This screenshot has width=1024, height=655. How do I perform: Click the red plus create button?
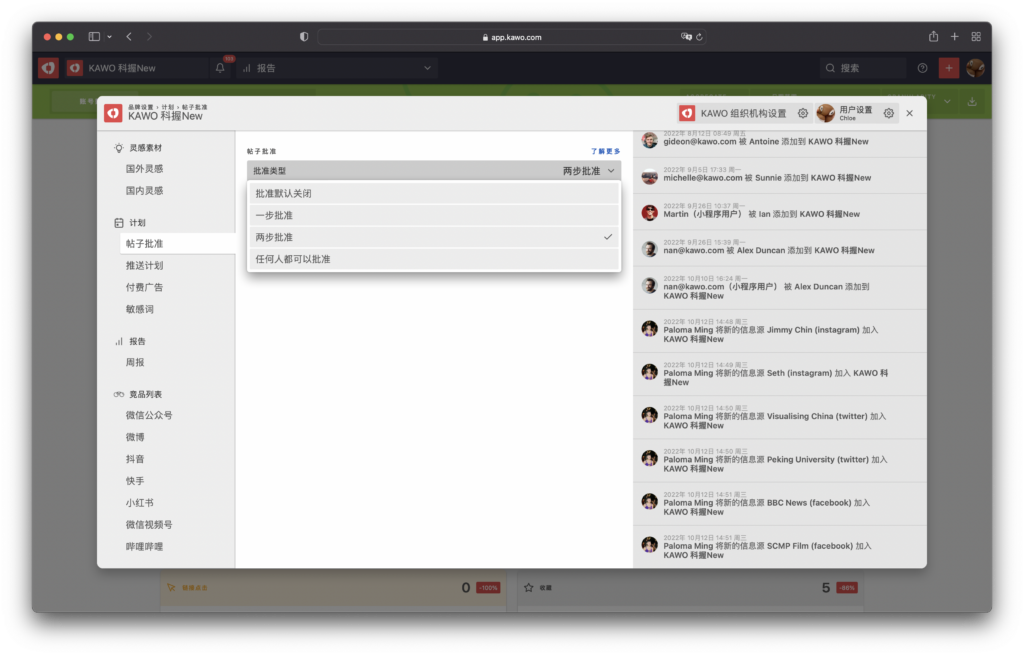point(949,68)
